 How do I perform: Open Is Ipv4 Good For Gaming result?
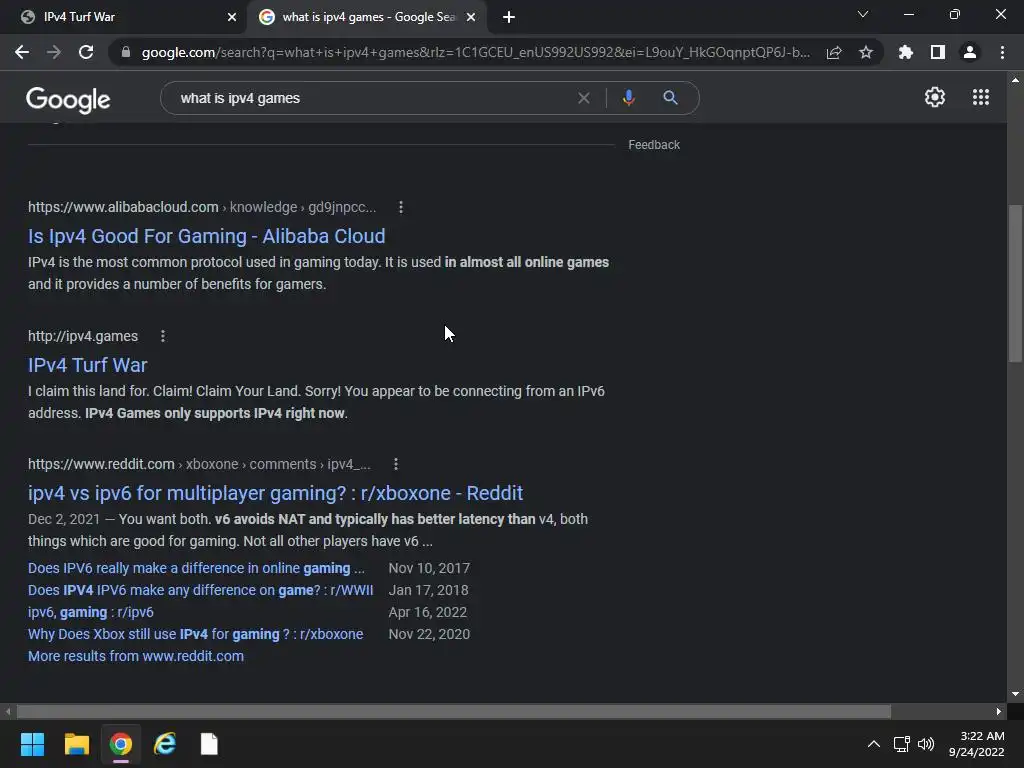[206, 236]
